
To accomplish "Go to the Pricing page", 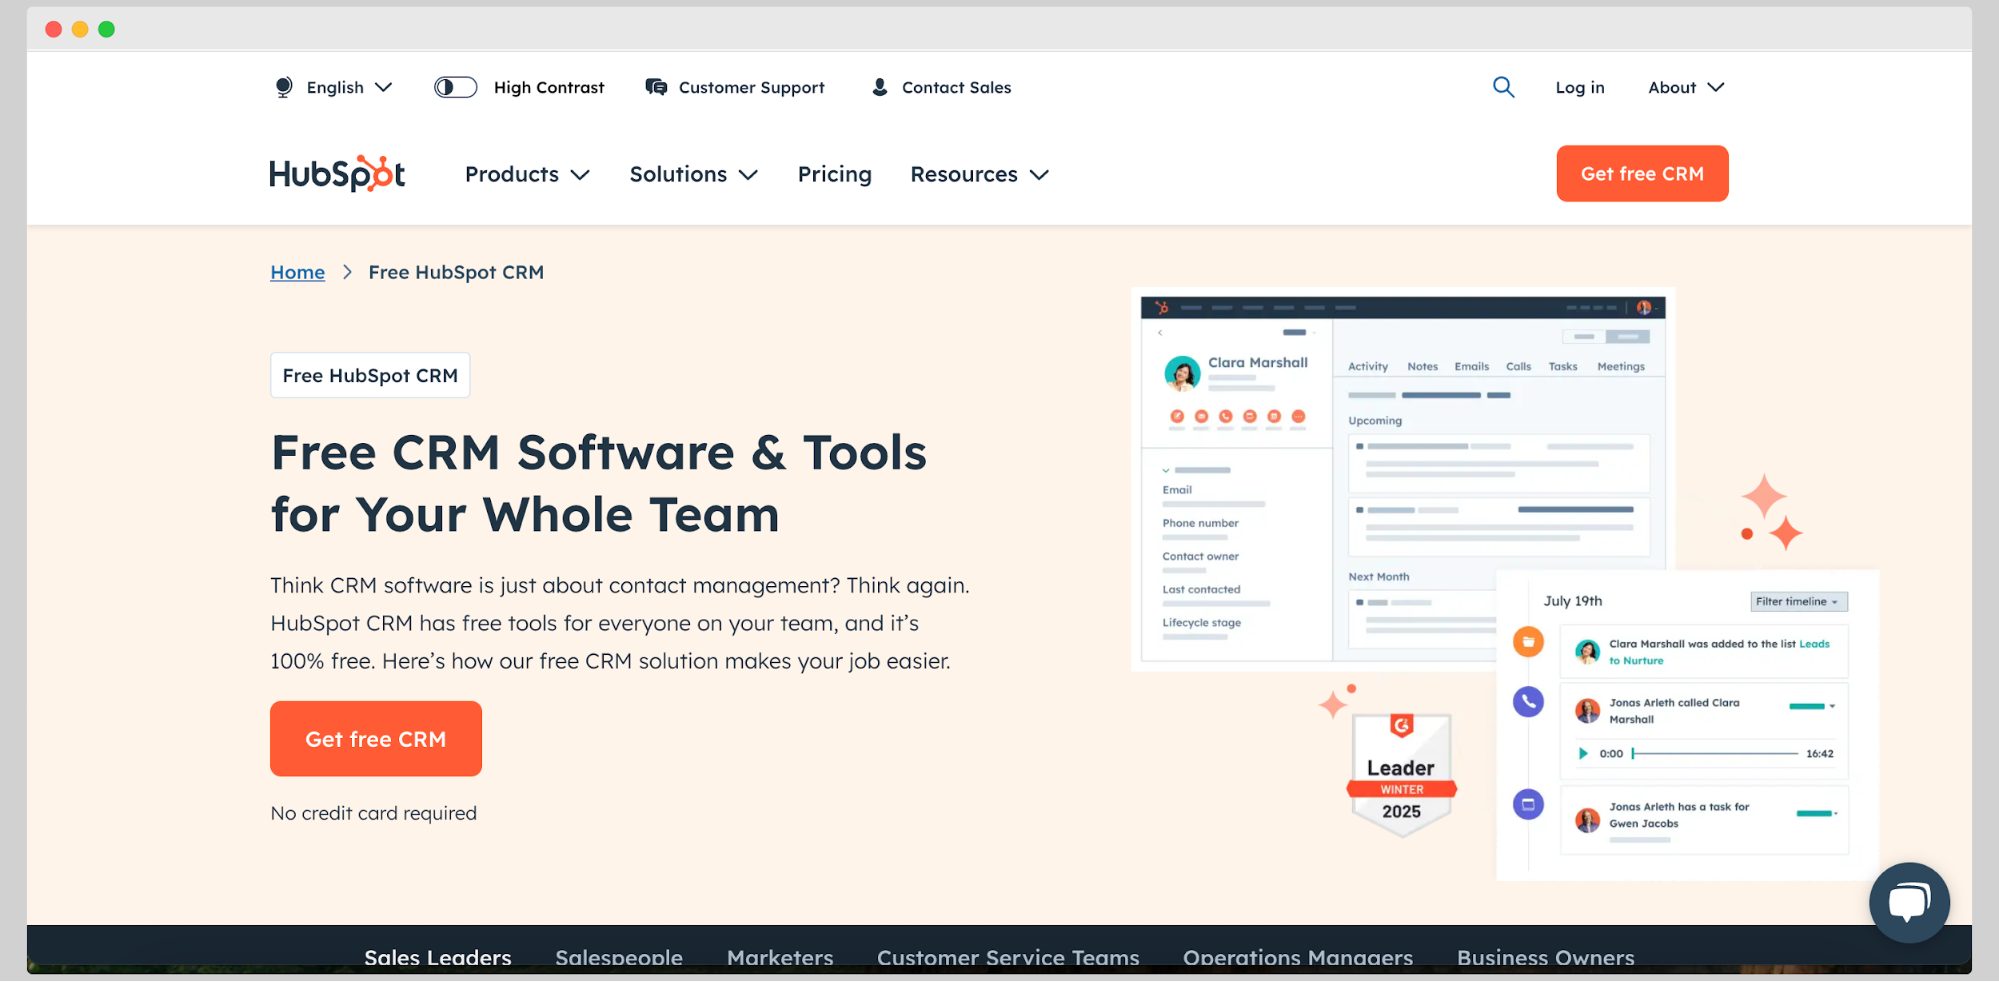I will 835,174.
